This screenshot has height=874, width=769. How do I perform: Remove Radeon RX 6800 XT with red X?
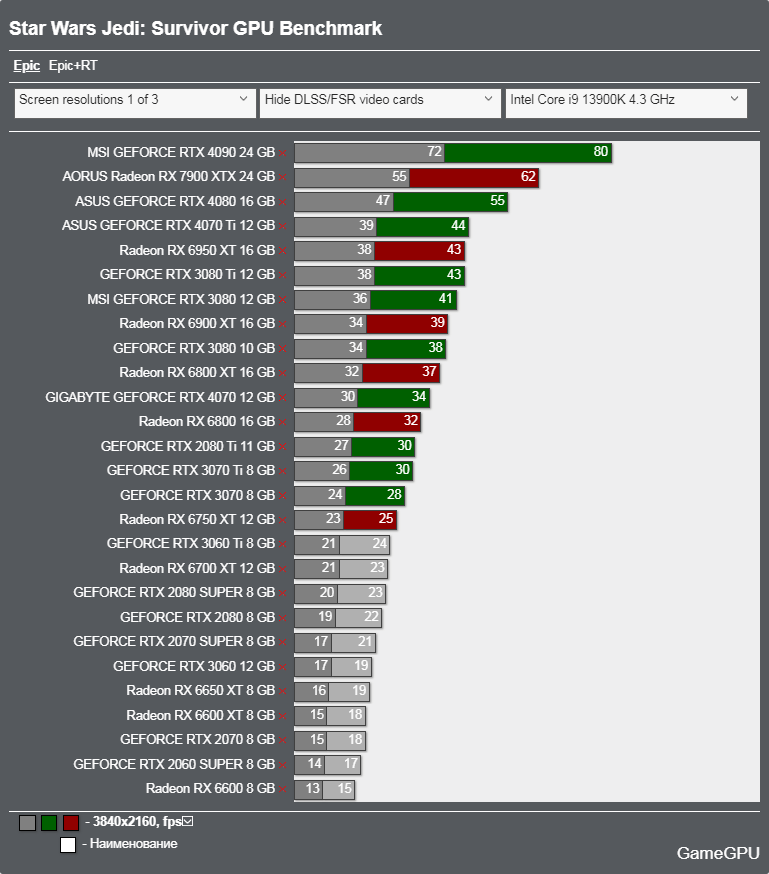[x=283, y=373]
